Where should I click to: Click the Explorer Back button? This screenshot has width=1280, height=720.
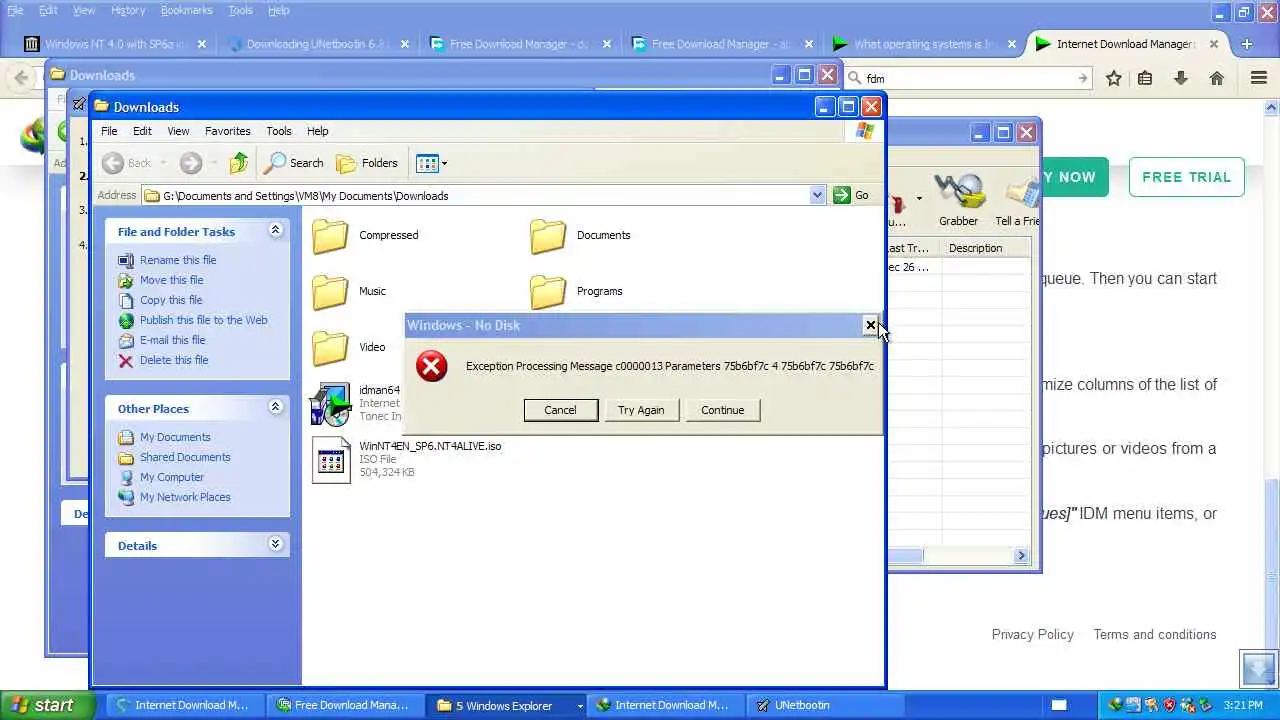pyautogui.click(x=128, y=163)
